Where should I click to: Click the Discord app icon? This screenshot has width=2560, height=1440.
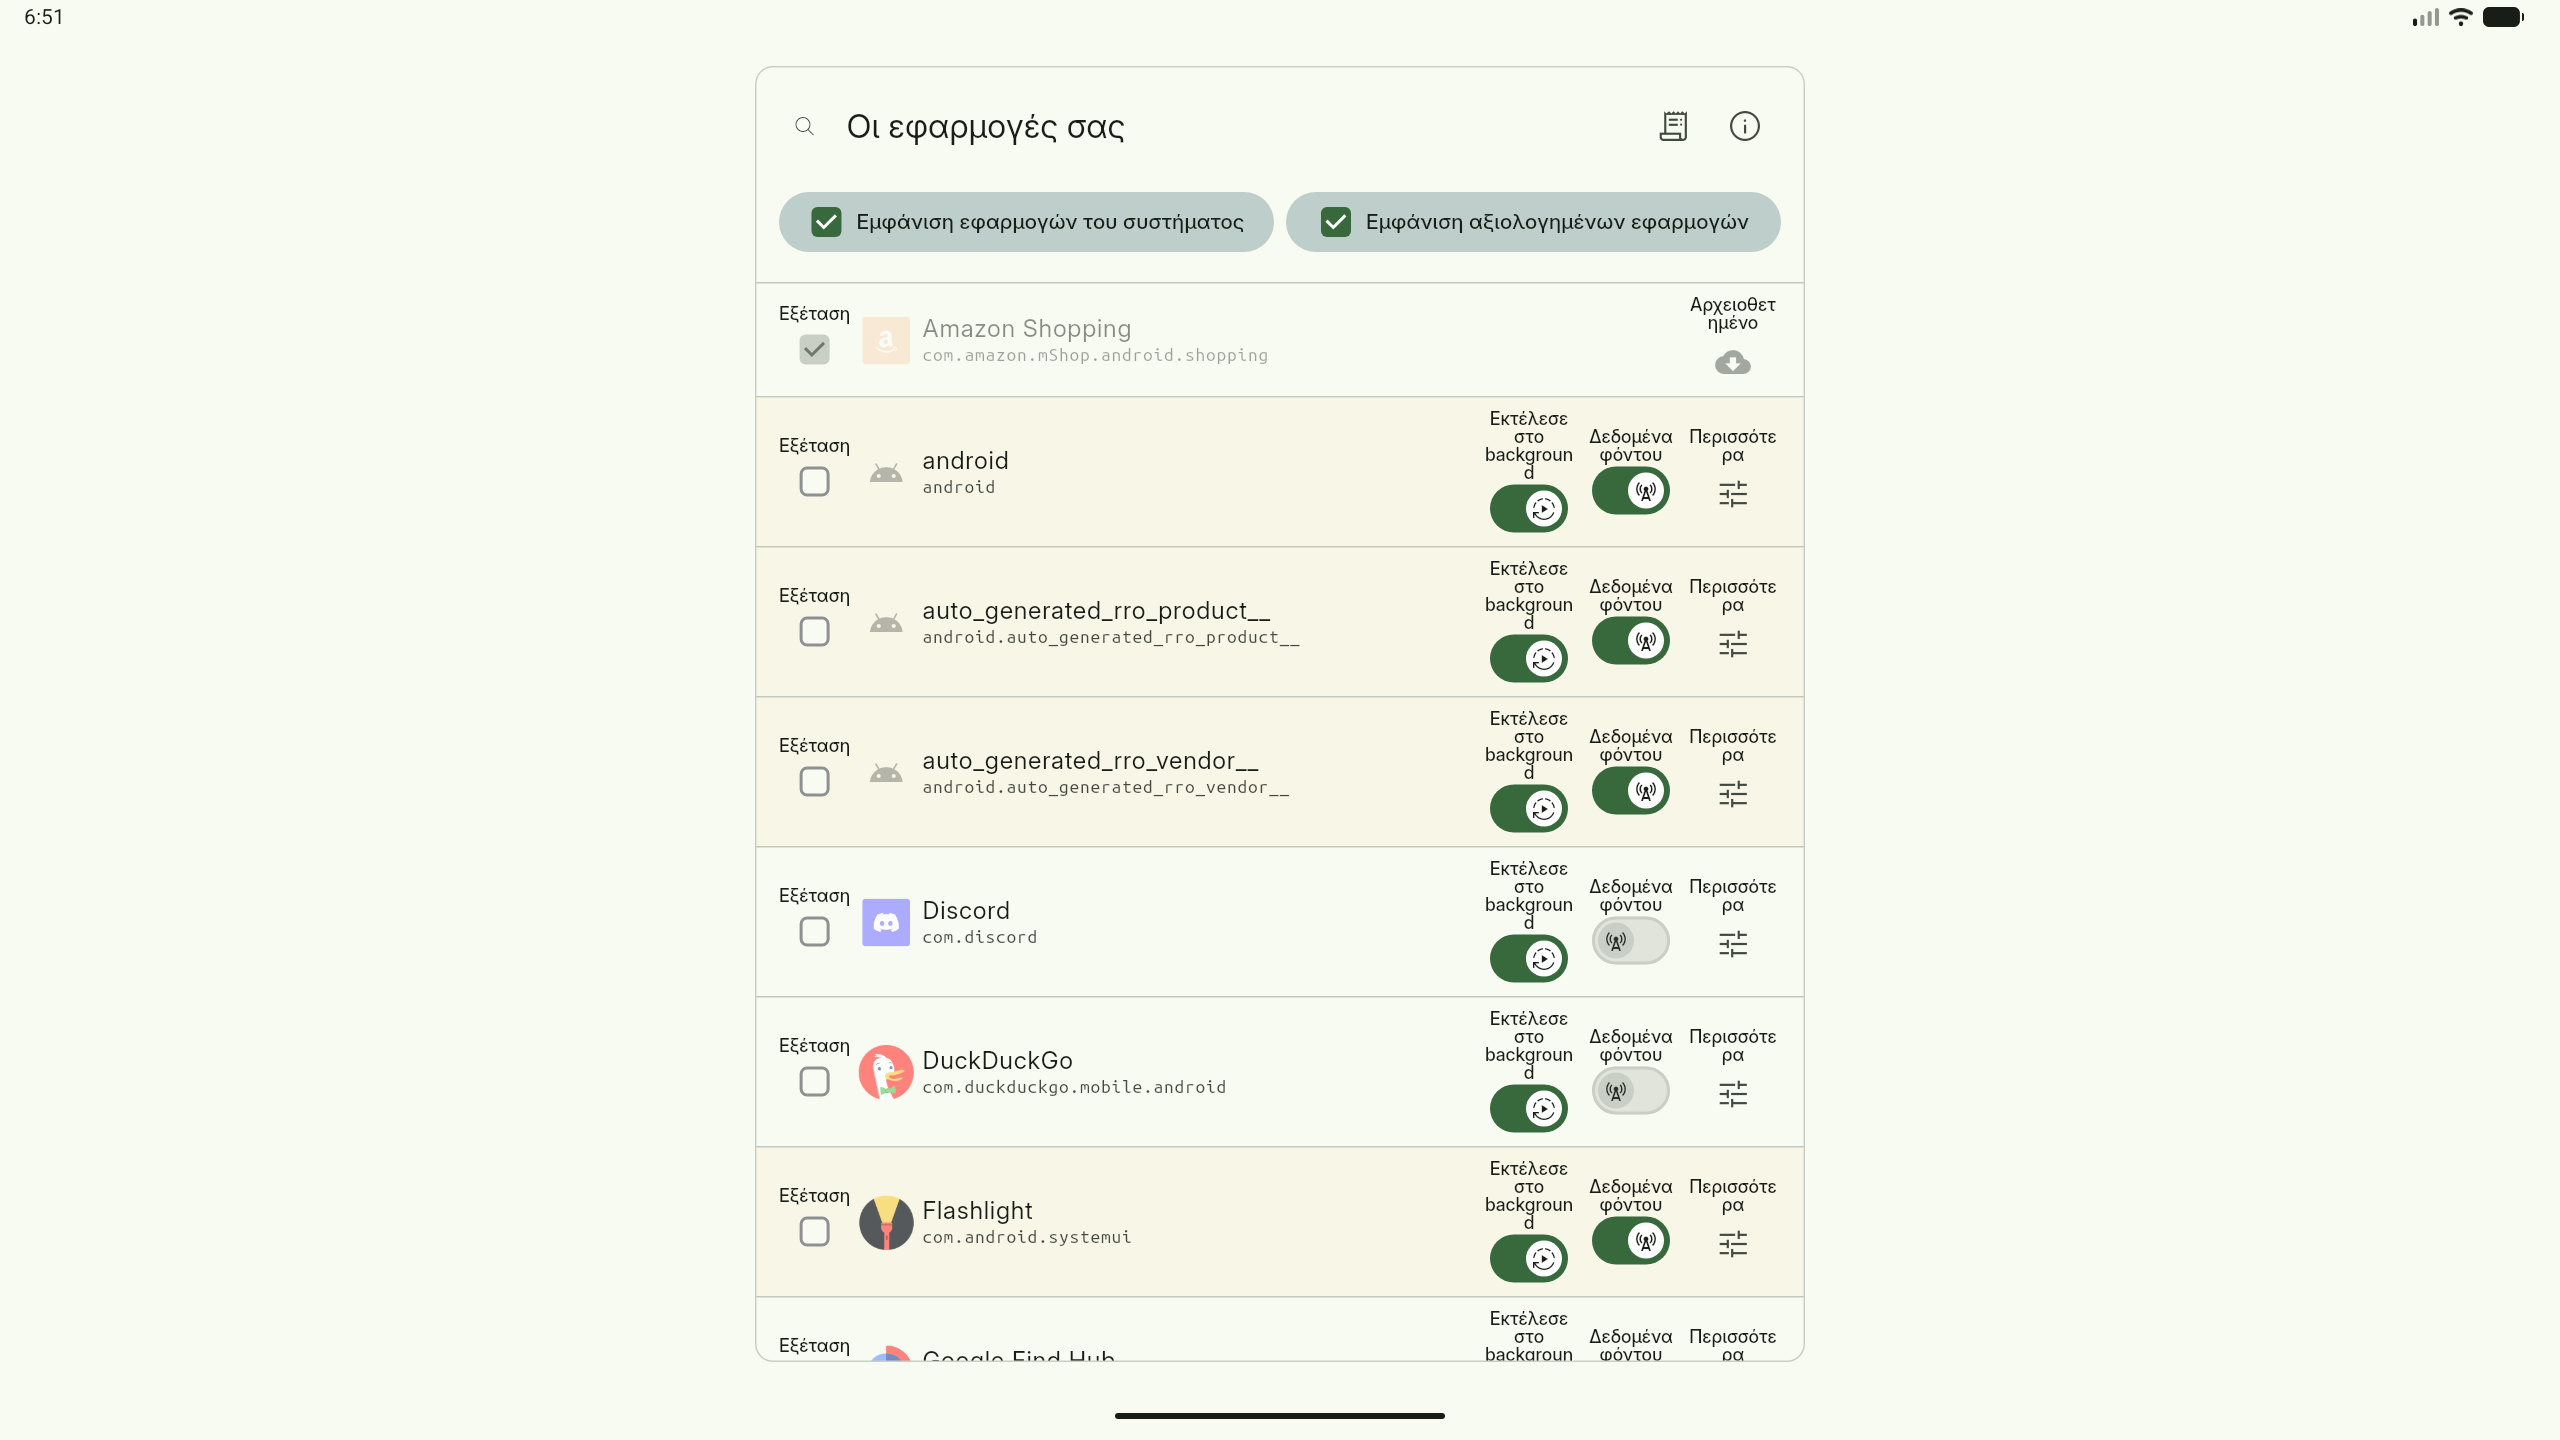tap(885, 922)
